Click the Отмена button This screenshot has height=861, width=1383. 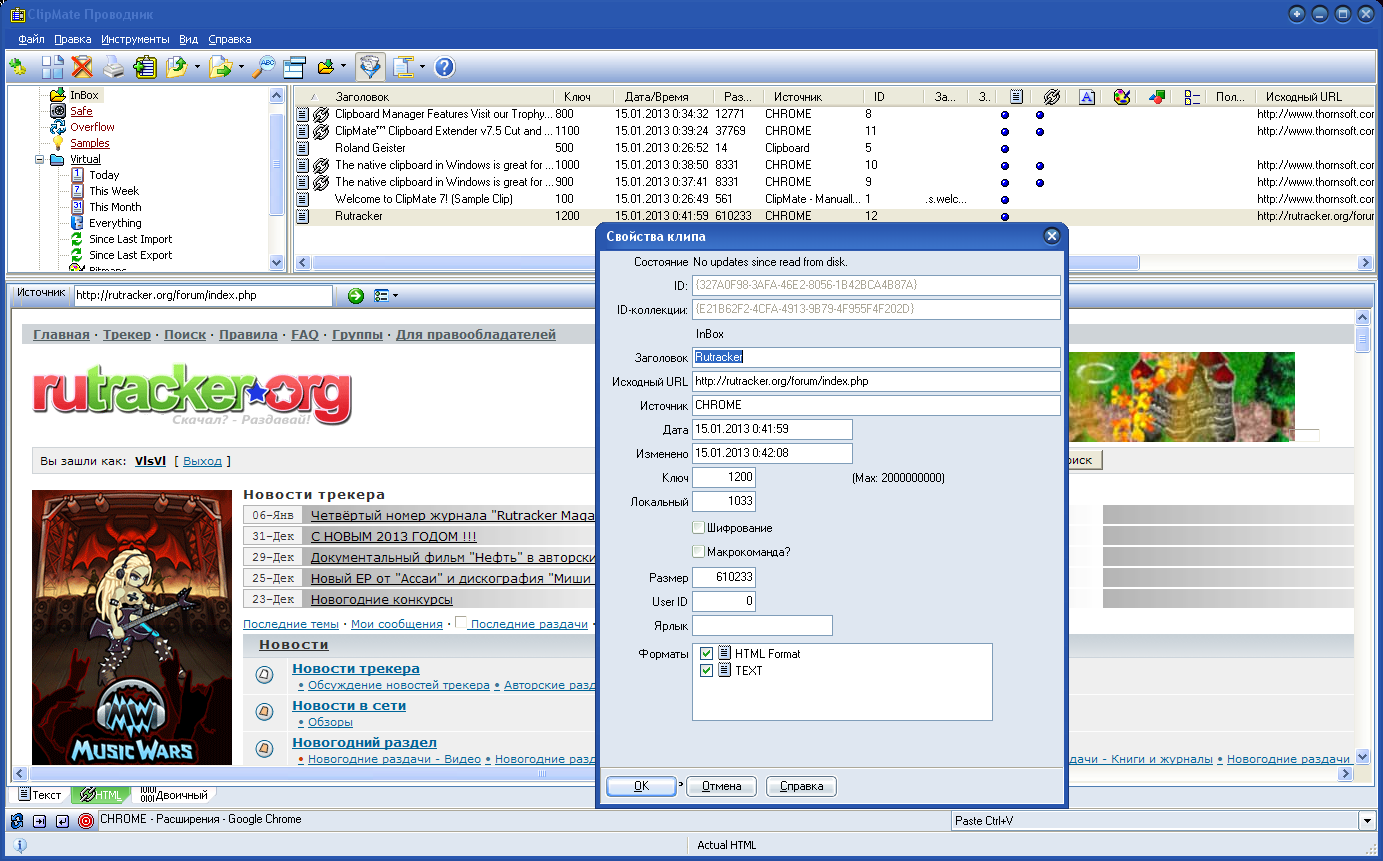click(721, 786)
